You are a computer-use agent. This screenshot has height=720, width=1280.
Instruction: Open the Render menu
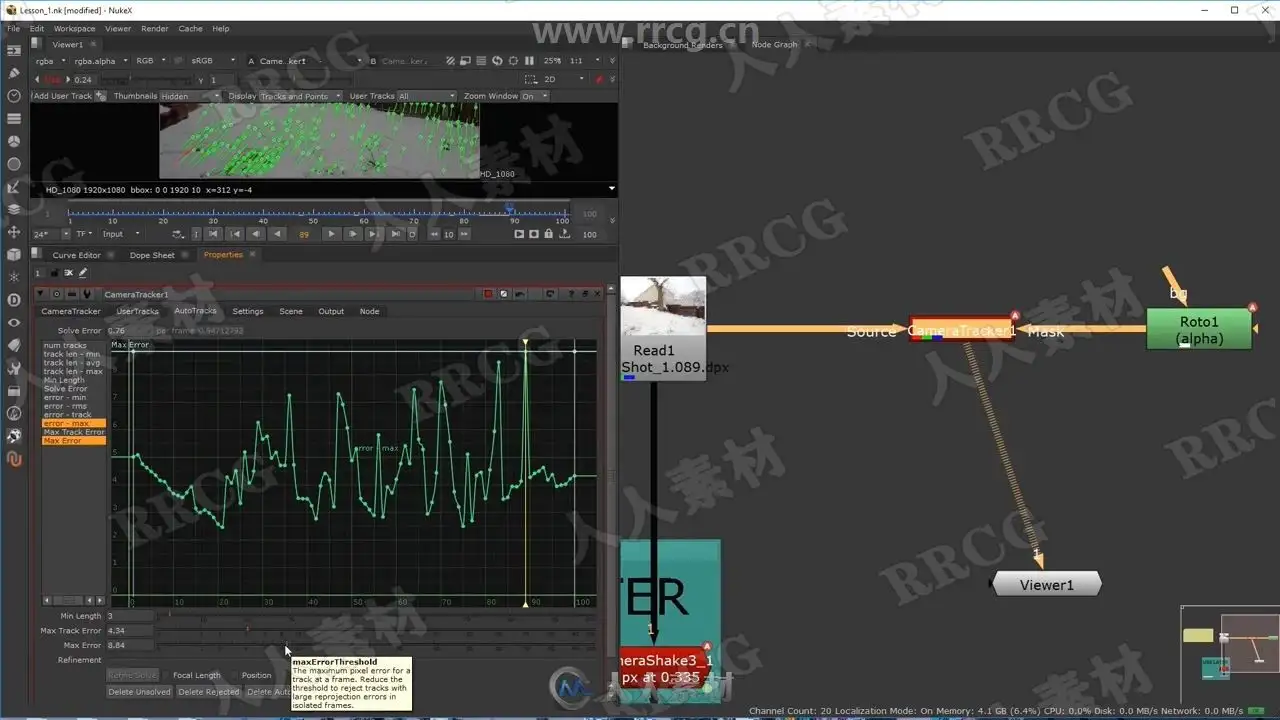pyautogui.click(x=154, y=28)
